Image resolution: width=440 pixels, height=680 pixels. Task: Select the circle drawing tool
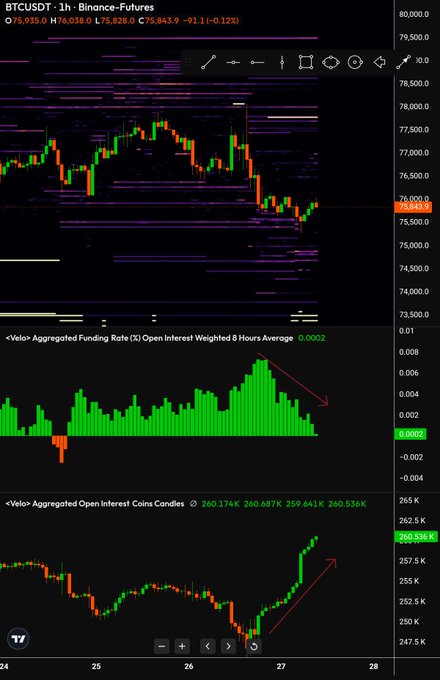coord(355,62)
